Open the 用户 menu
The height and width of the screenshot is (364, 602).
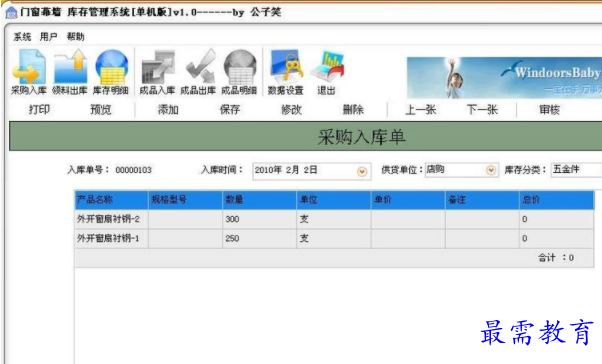48,37
